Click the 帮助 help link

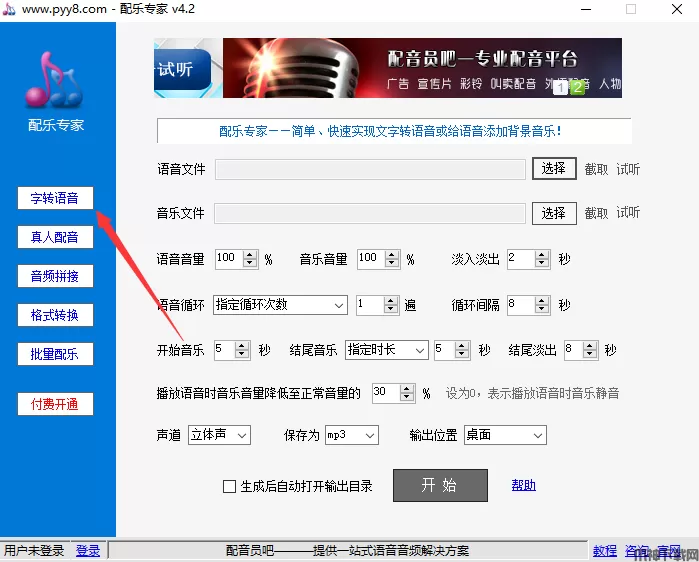[x=523, y=485]
